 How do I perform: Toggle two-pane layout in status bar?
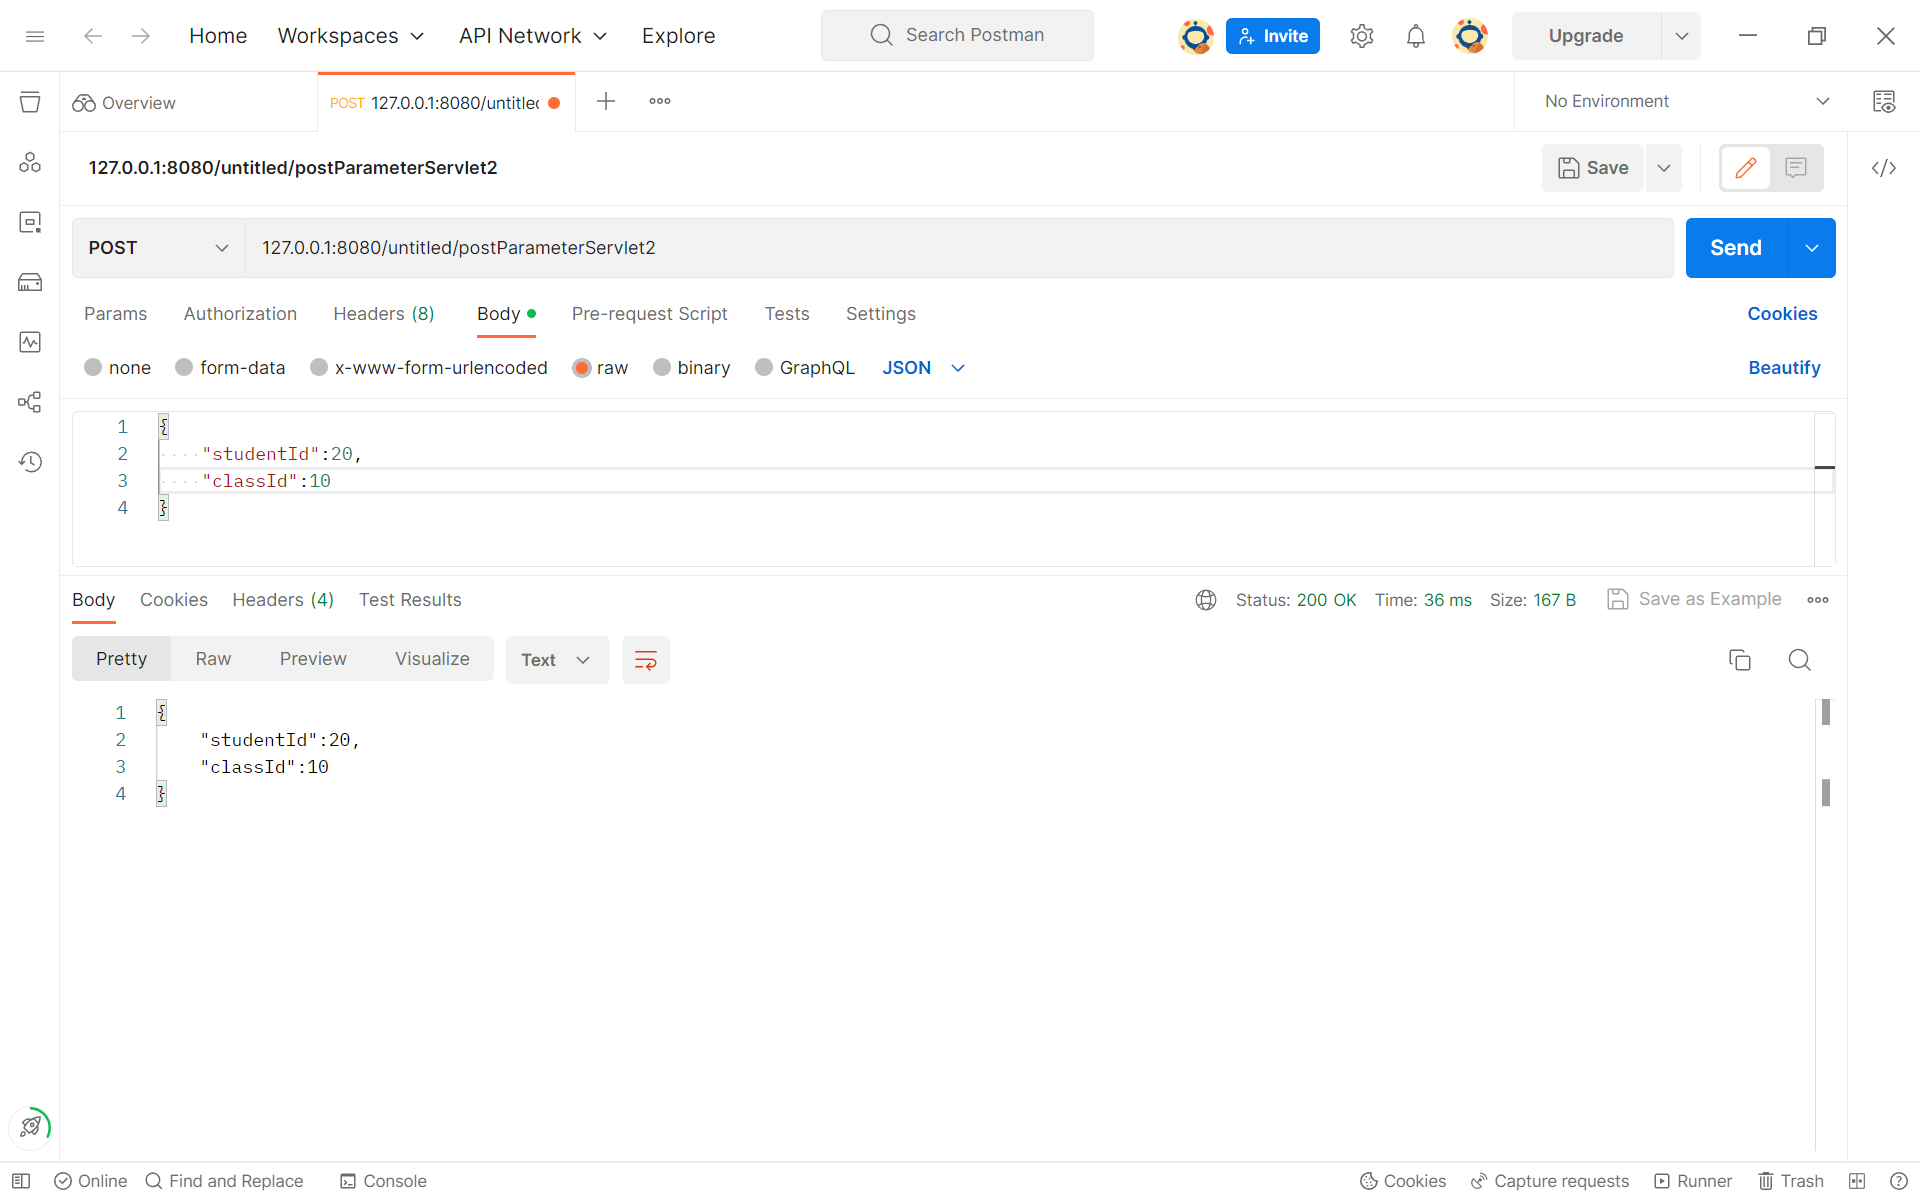click(x=1857, y=1181)
